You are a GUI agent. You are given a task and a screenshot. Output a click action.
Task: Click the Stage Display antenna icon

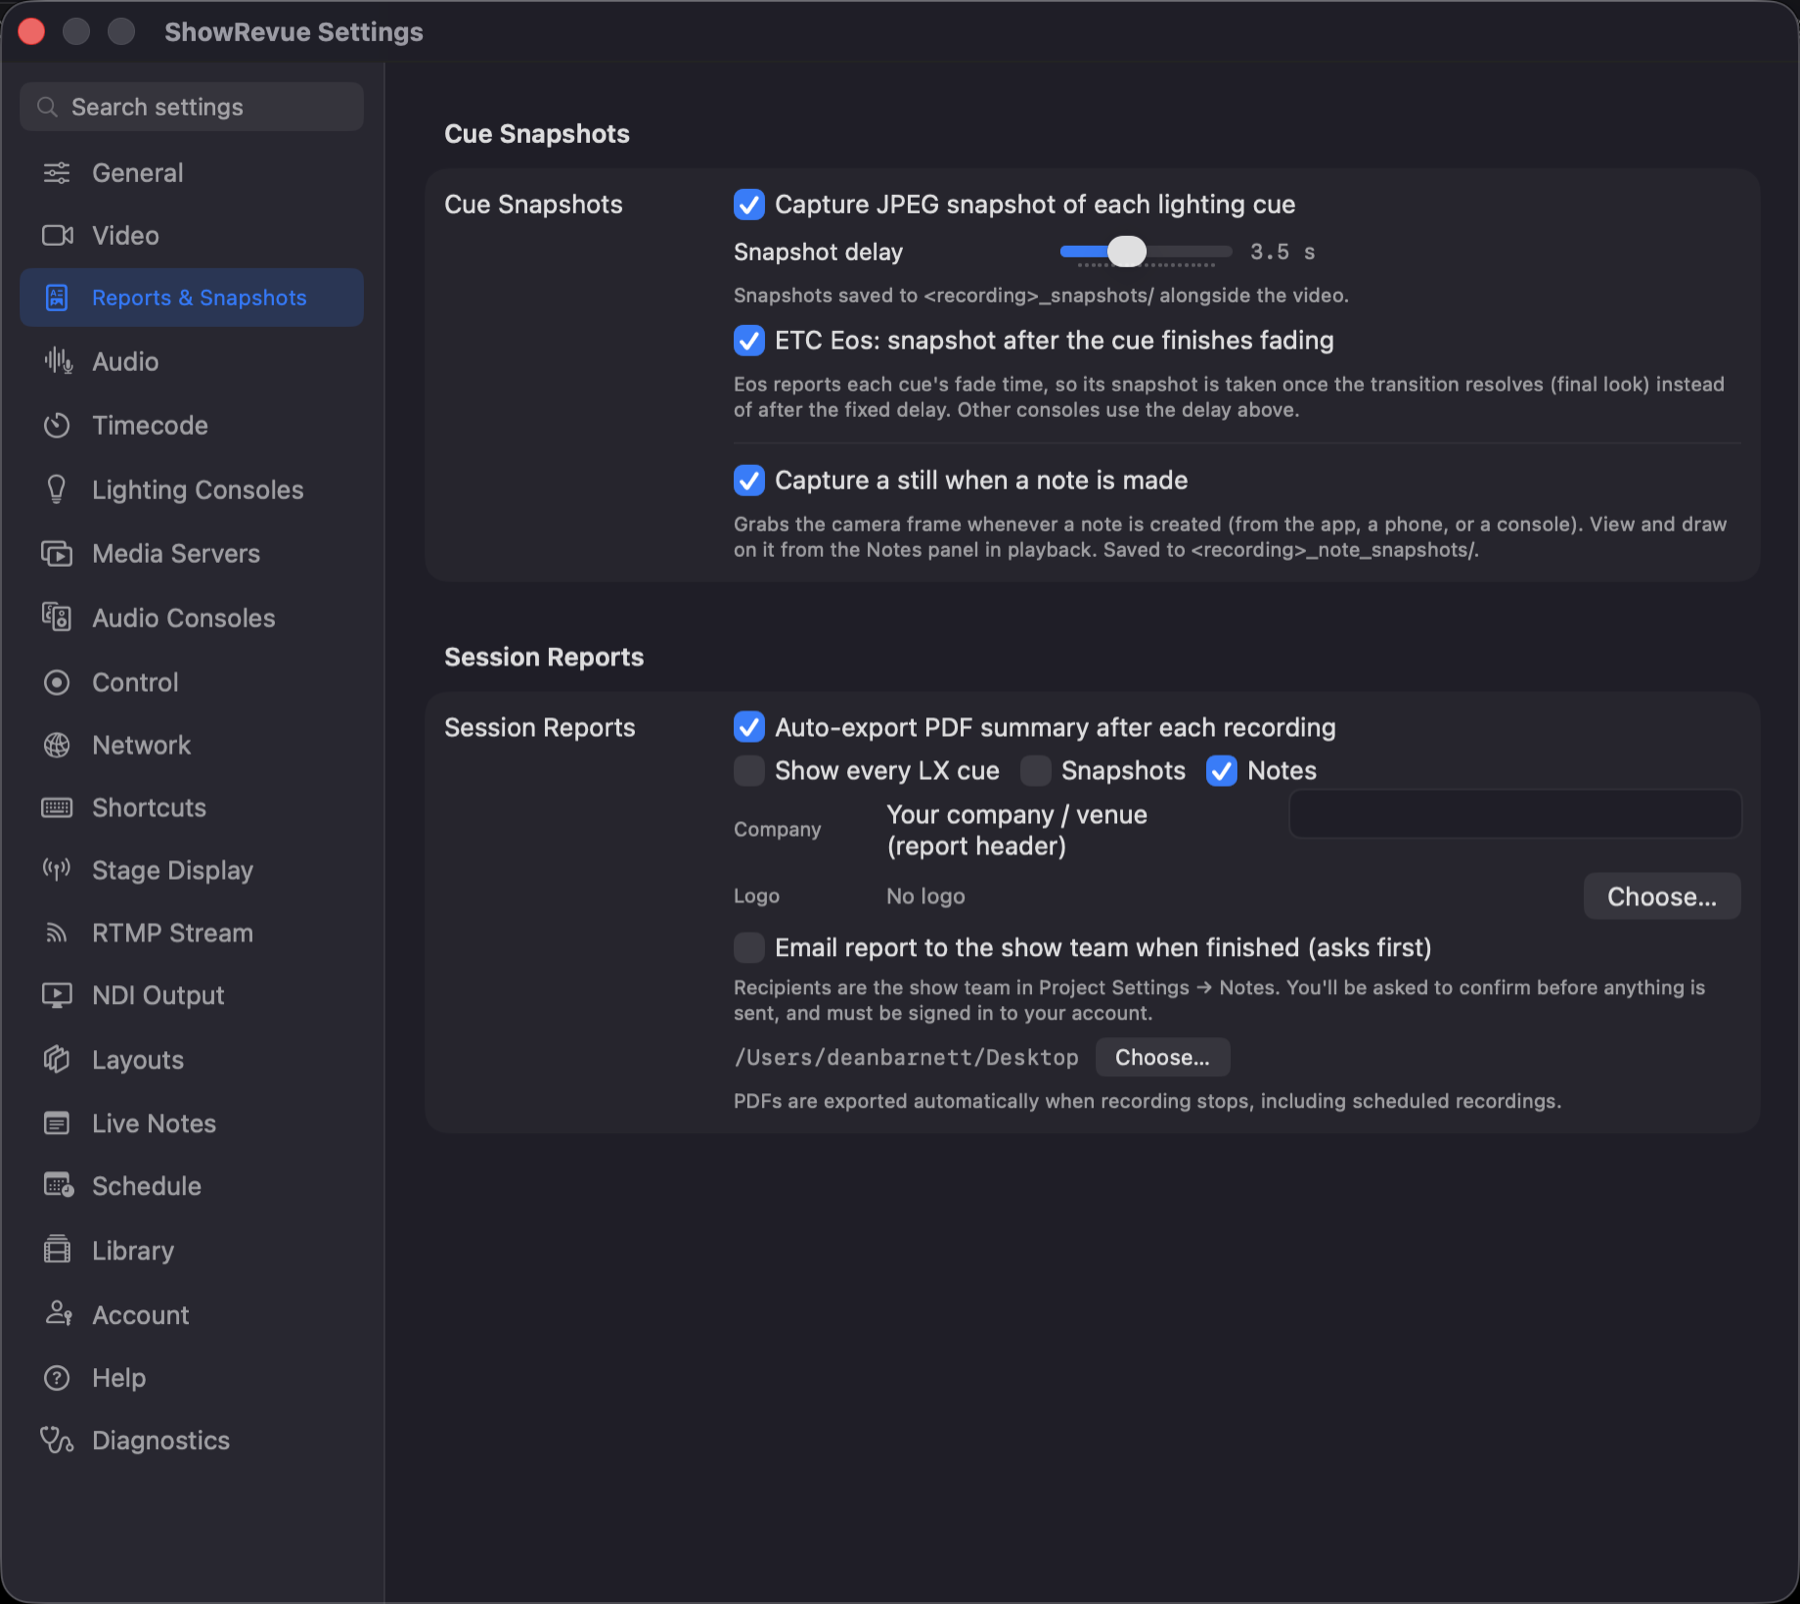[x=57, y=870]
